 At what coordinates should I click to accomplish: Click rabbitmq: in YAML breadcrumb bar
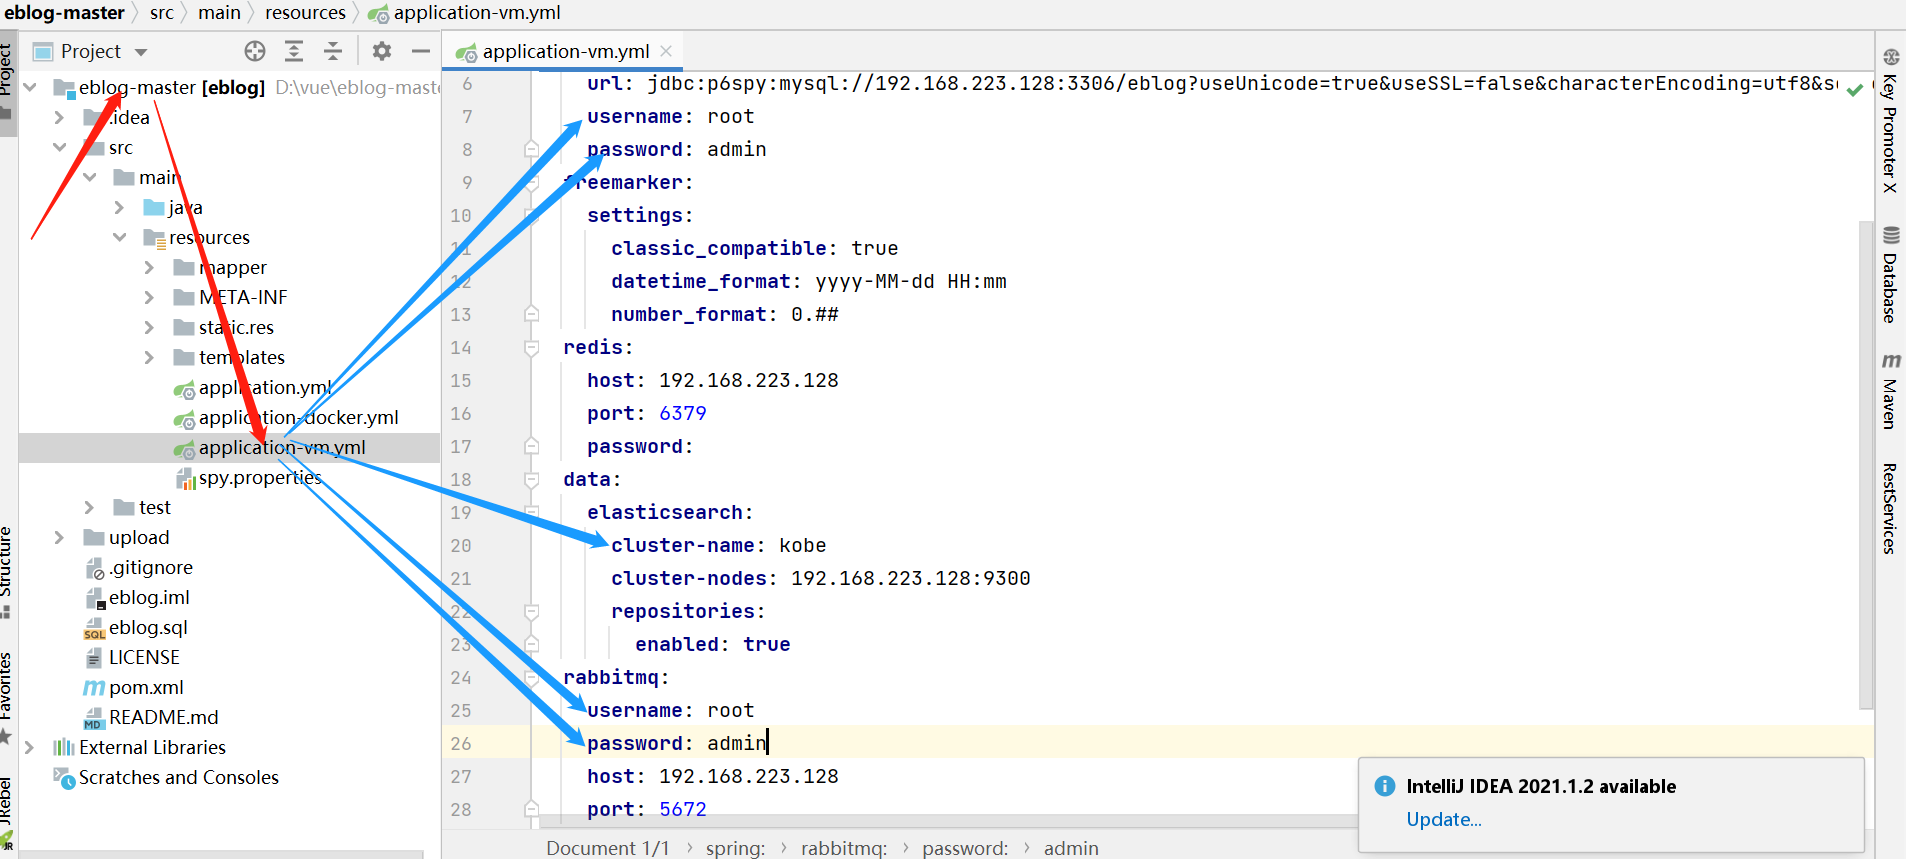843,848
